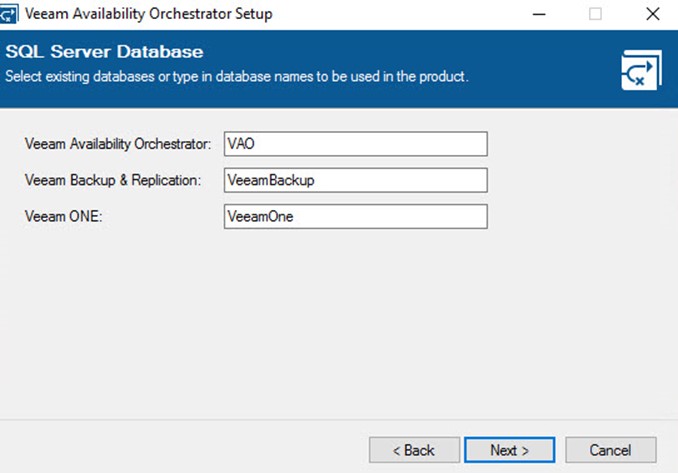This screenshot has width=678, height=473.
Task: Close the Veeam setup window
Action: (x=652, y=14)
